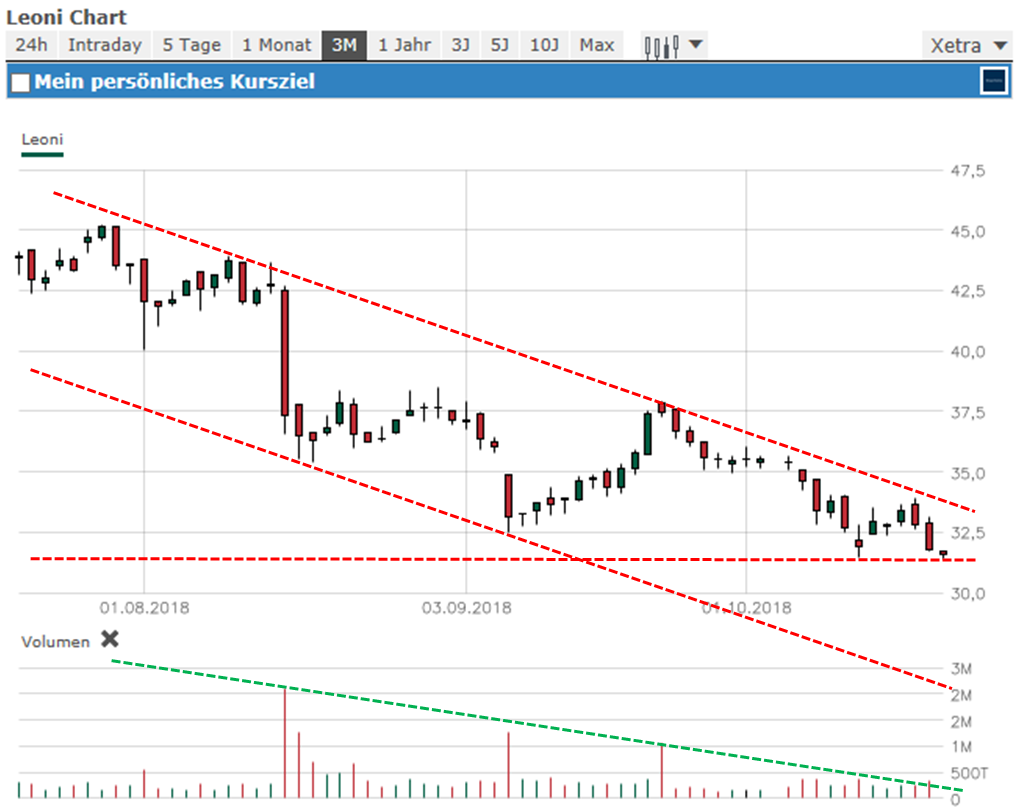
Task: Click the Leoni Chart heading
Action: click(67, 18)
